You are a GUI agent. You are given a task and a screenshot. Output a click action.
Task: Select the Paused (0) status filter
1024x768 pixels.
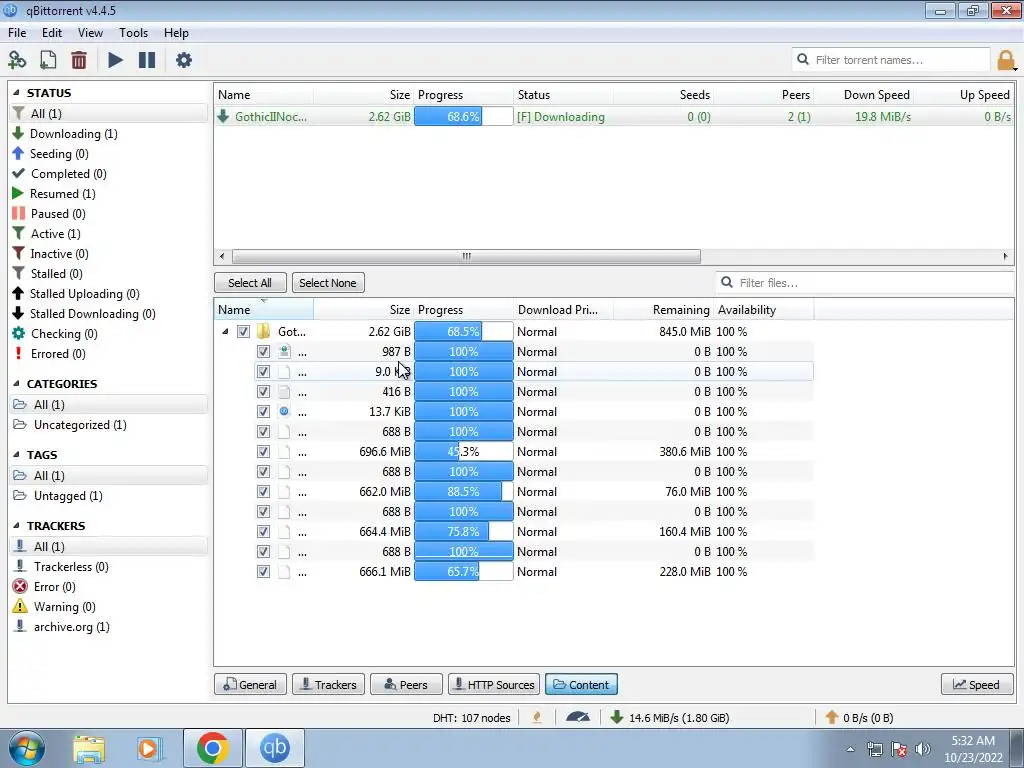point(57,214)
